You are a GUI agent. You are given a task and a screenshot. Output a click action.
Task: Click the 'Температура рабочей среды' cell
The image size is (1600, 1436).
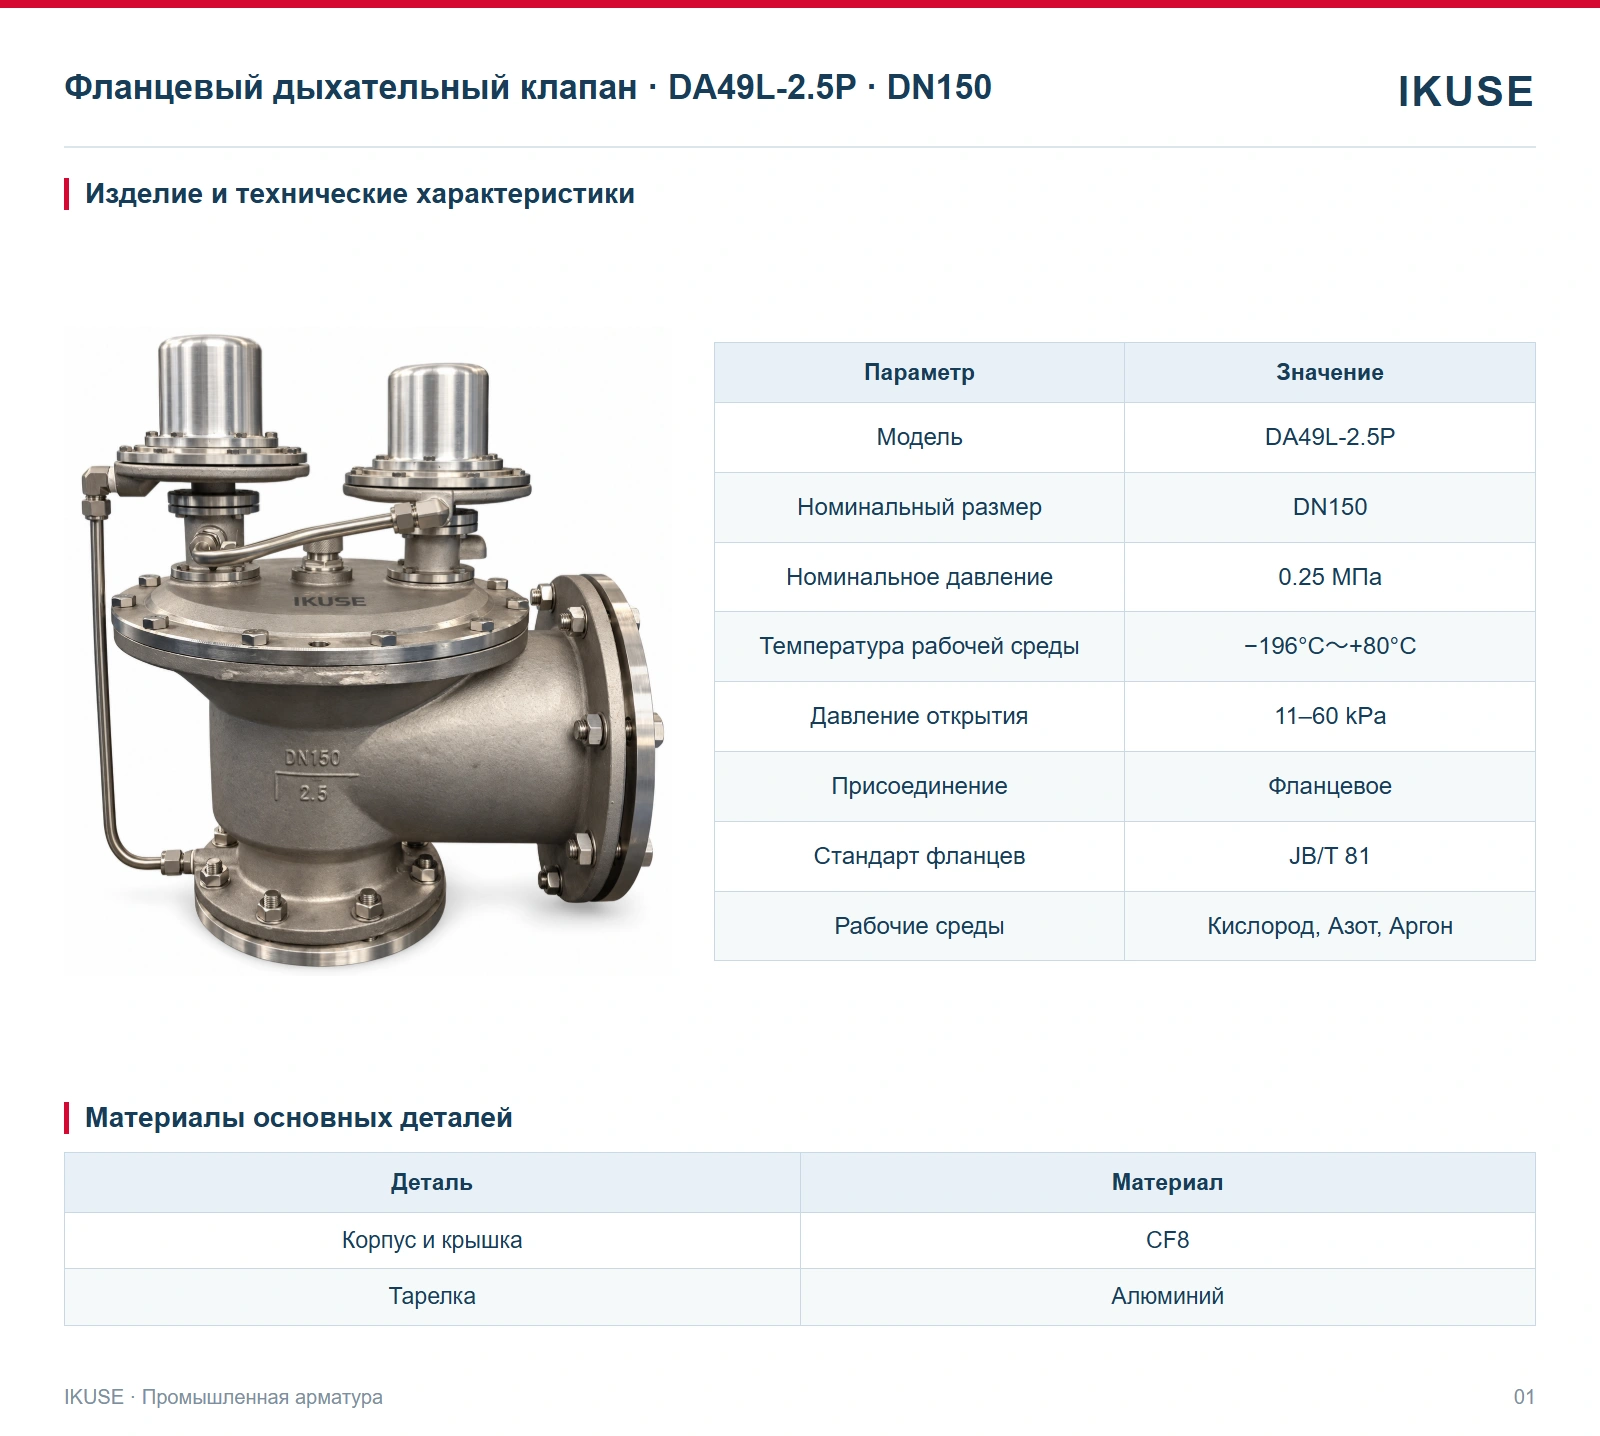tap(919, 646)
